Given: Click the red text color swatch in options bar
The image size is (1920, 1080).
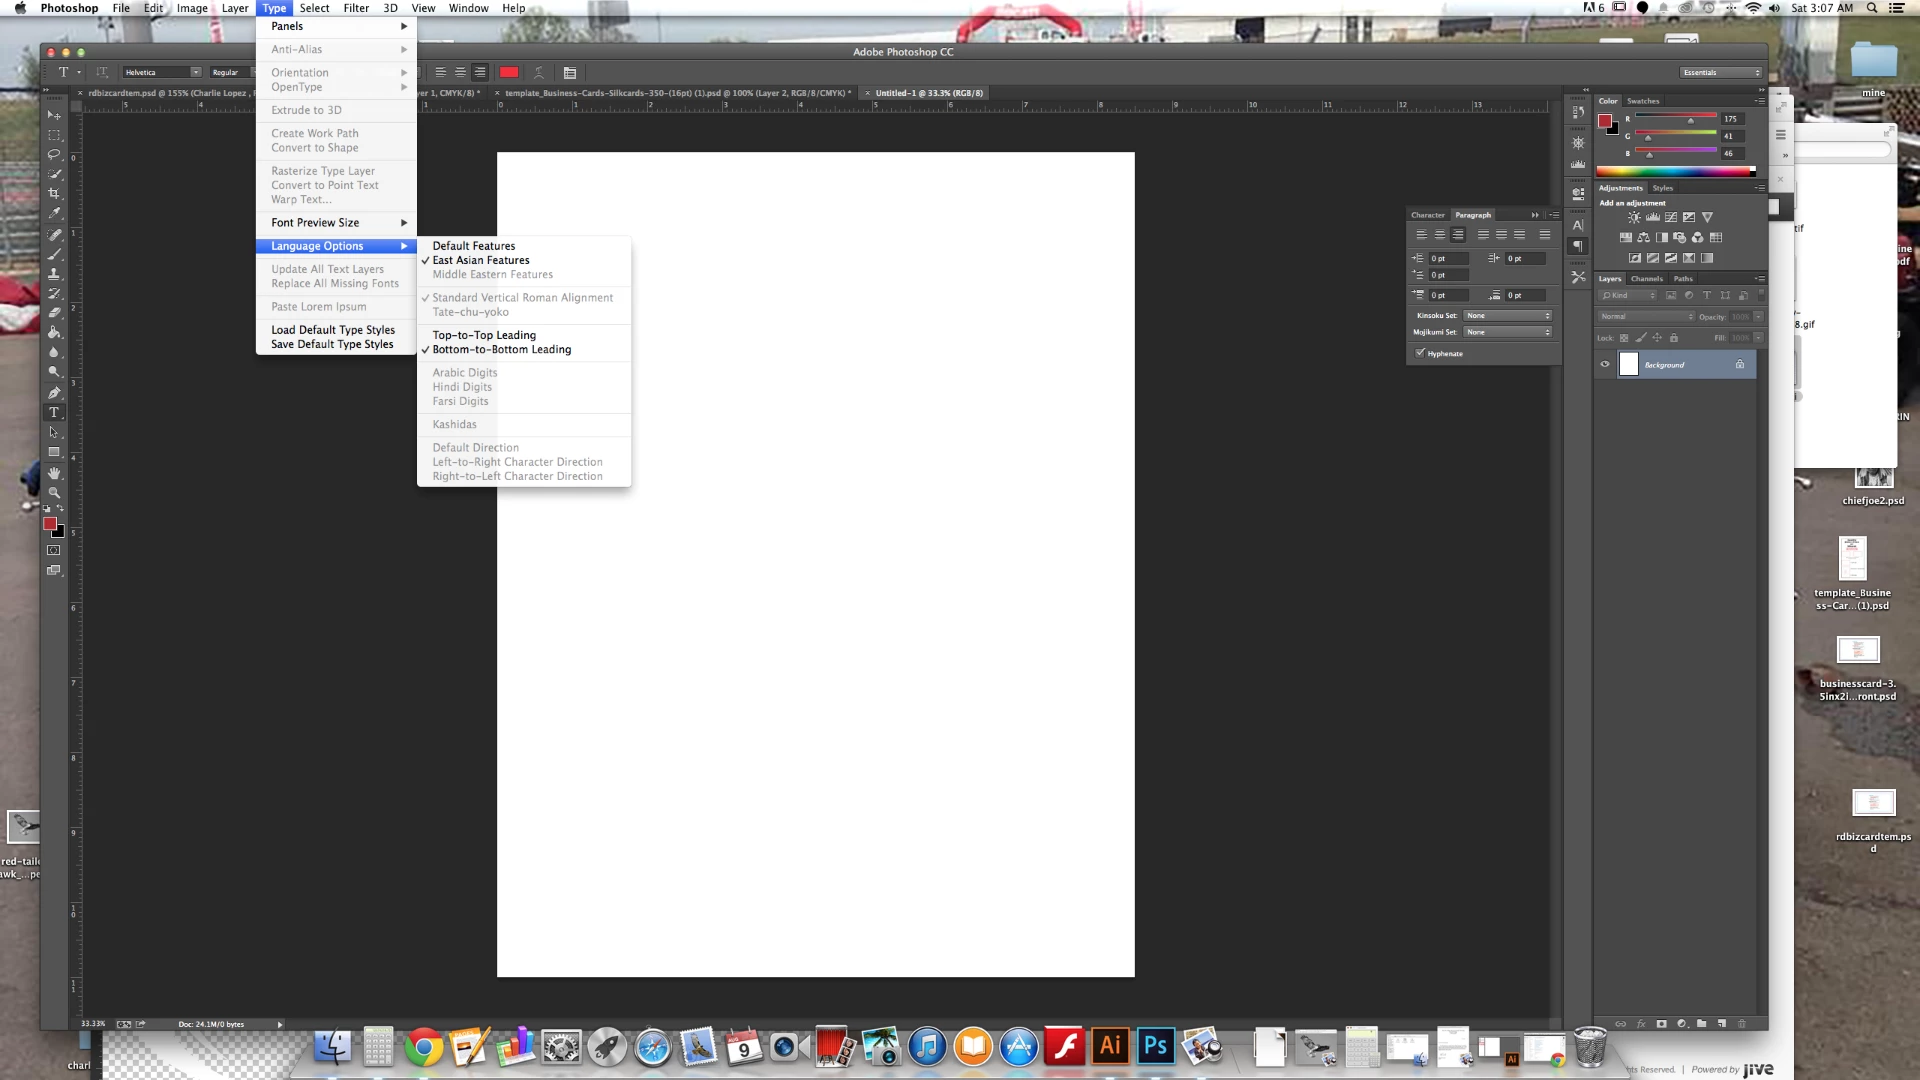Looking at the screenshot, I should click(509, 72).
